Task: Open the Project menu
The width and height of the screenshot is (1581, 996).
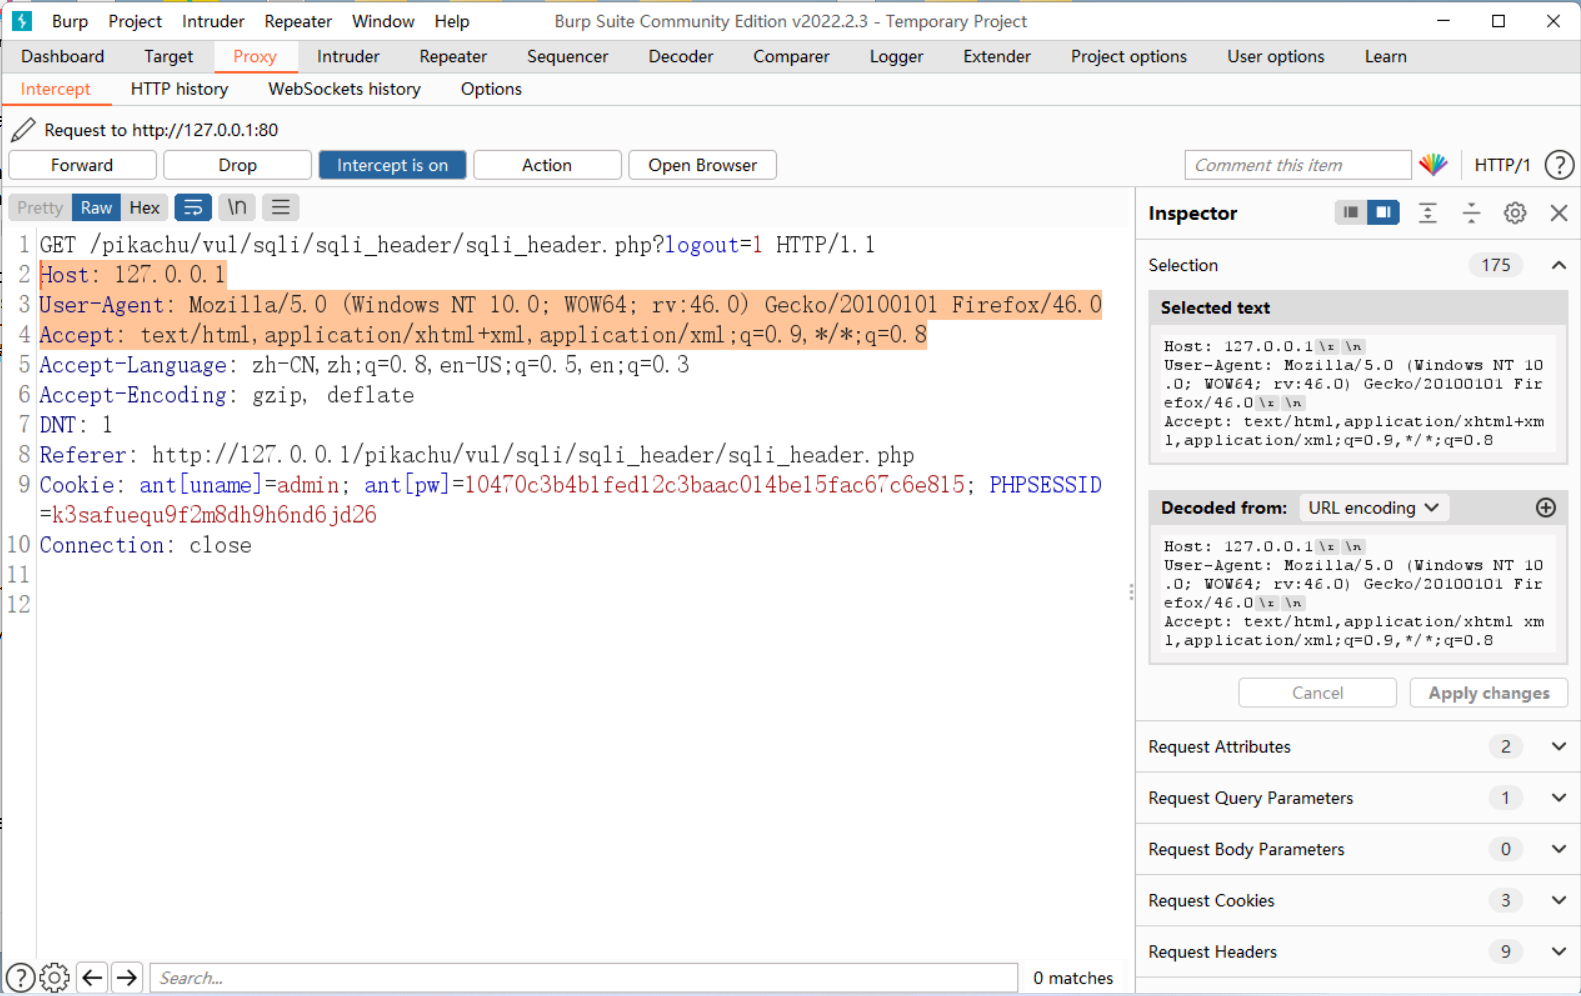Action: pyautogui.click(x=135, y=21)
